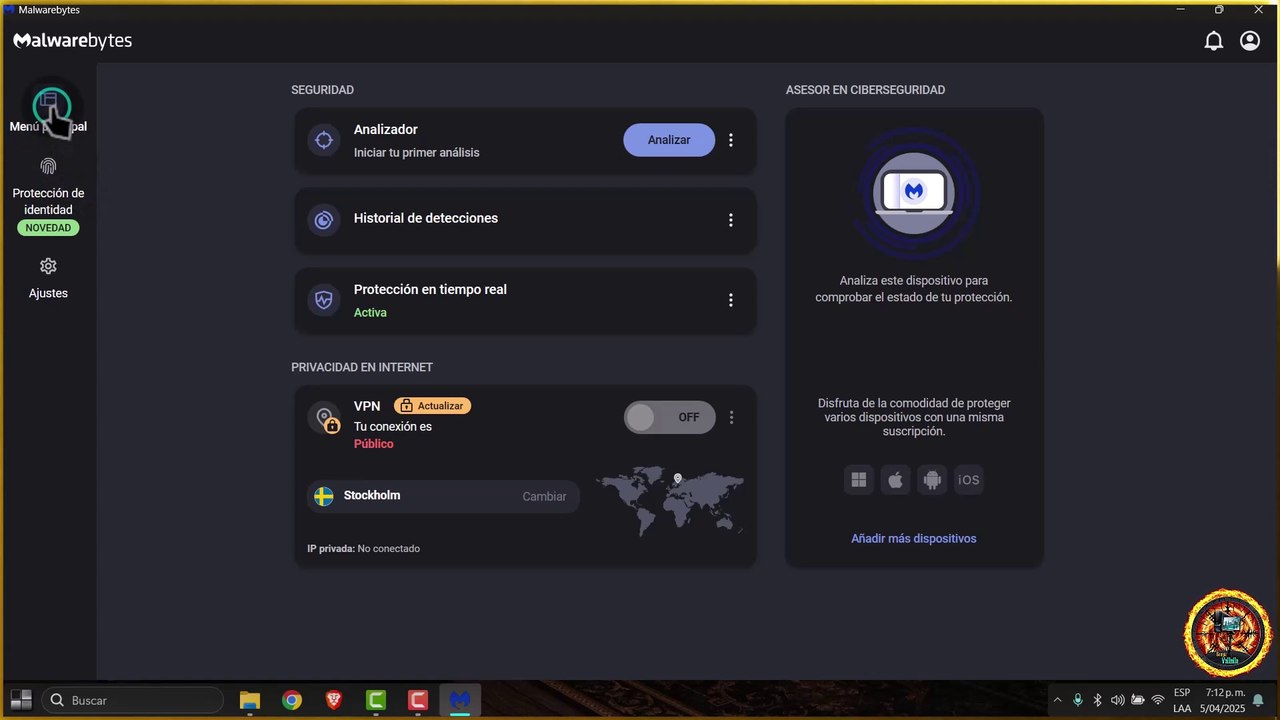Image resolution: width=1280 pixels, height=720 pixels.
Task: Click the VPN location lock icon
Action: tap(324, 418)
